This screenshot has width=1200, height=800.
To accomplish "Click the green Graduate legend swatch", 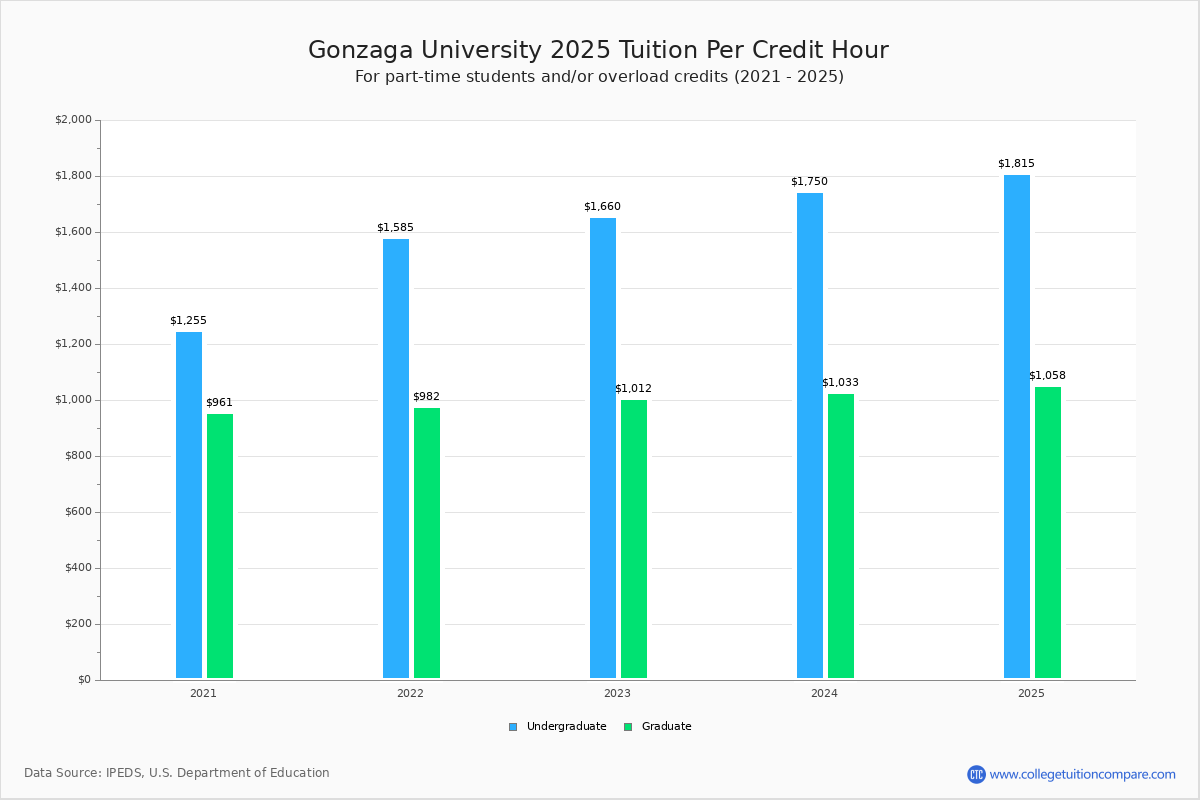I will point(628,727).
